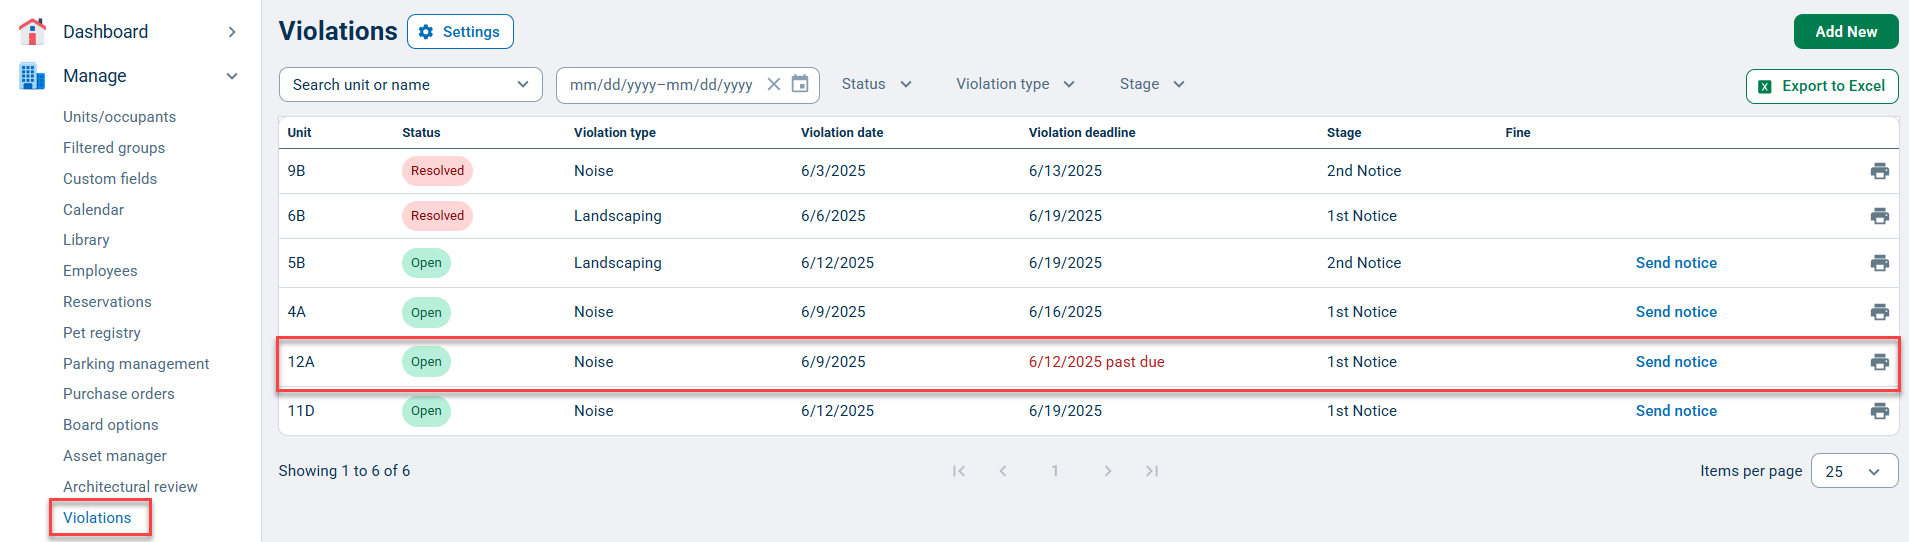
Task: Click the Add New button
Action: coord(1846,32)
